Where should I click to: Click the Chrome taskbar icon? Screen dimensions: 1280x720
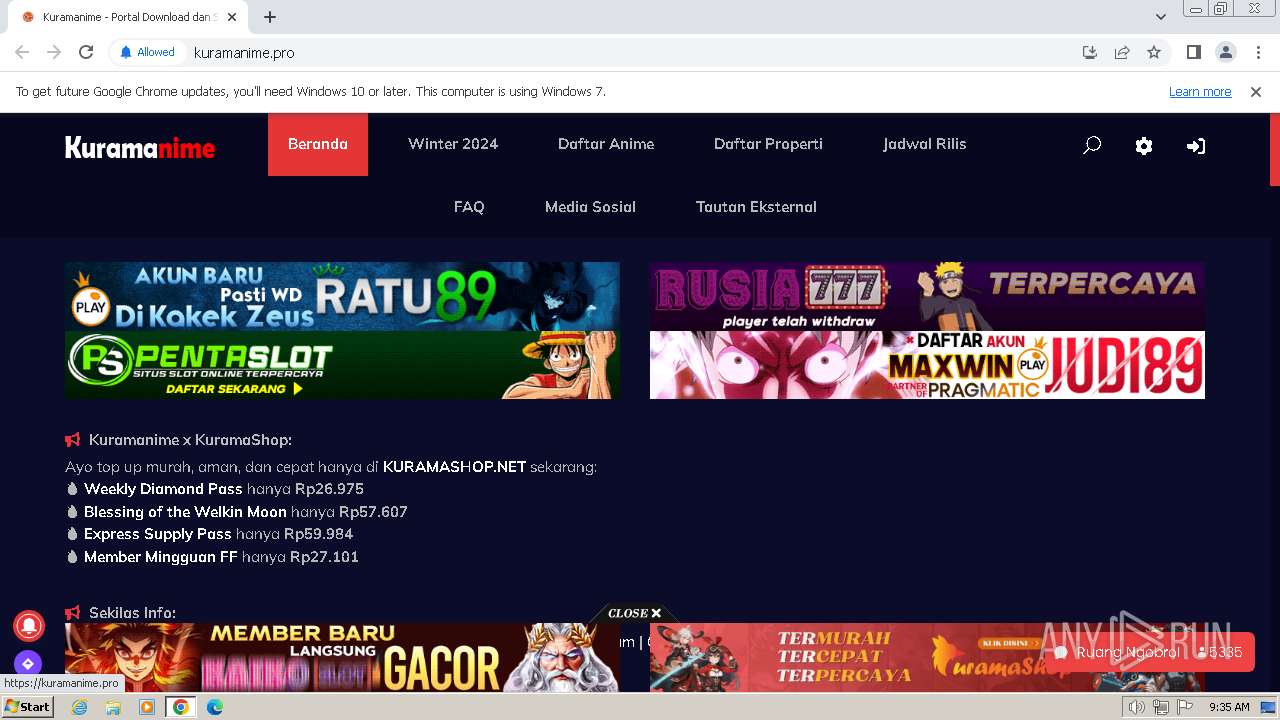[181, 707]
